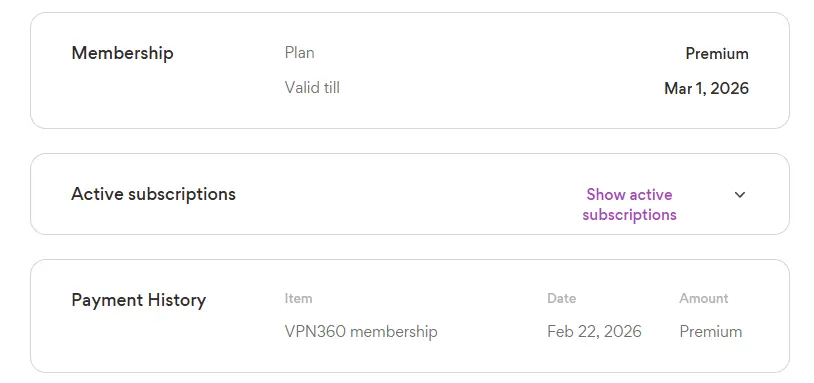Click the Payment History card panel
Image resolution: width=814 pixels, height=383 pixels.
tap(410, 316)
